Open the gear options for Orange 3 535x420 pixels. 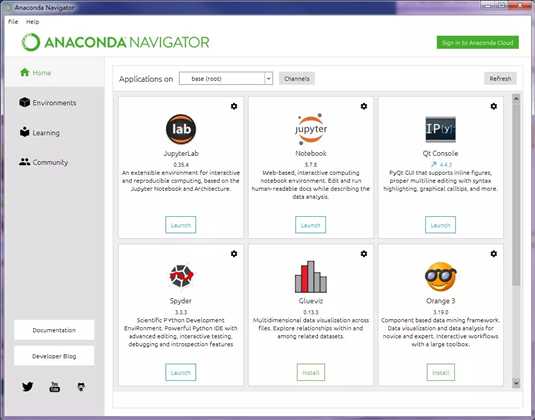coord(494,254)
